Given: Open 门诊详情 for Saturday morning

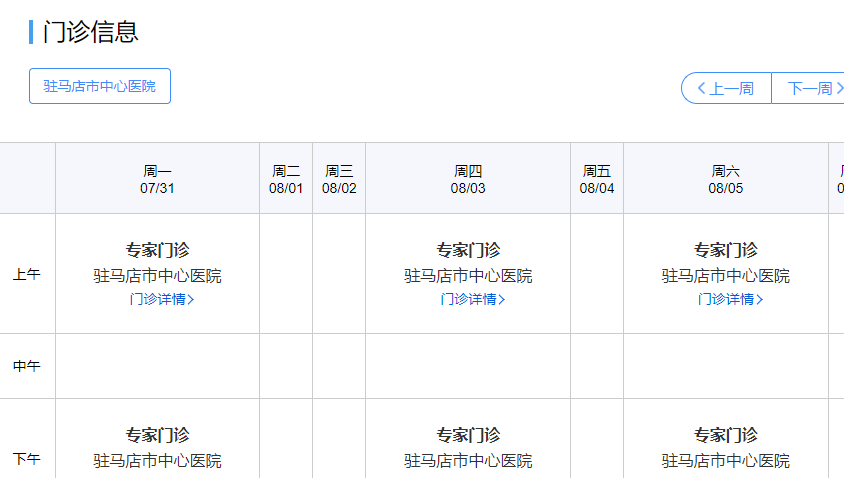Looking at the screenshot, I should click(730, 299).
